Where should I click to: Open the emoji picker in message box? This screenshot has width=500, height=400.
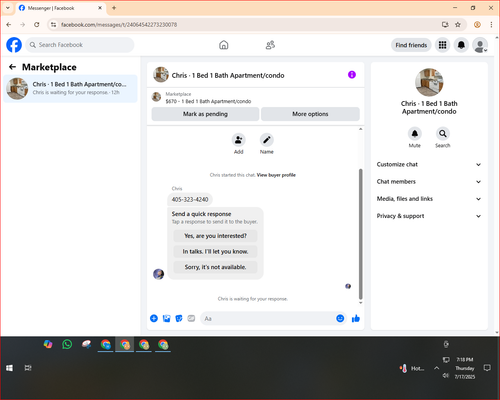340,318
